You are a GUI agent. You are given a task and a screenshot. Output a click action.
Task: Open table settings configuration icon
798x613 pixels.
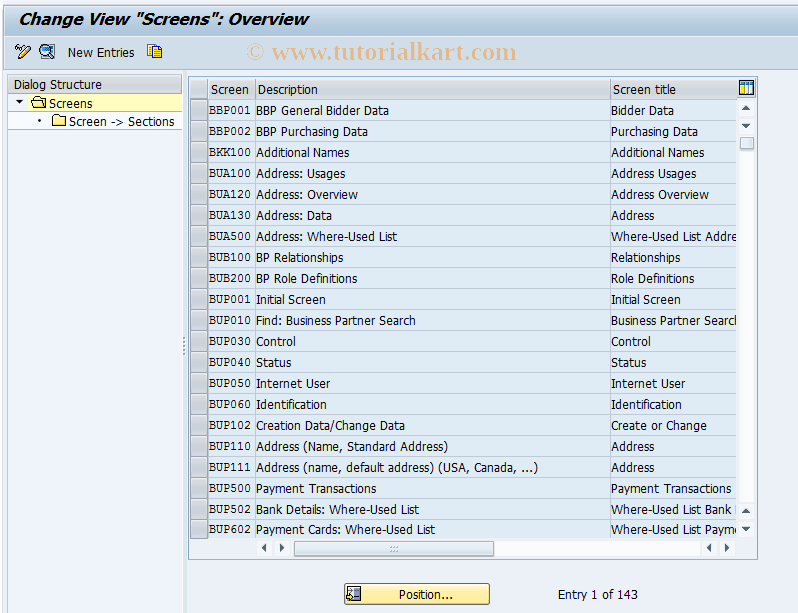(x=746, y=88)
